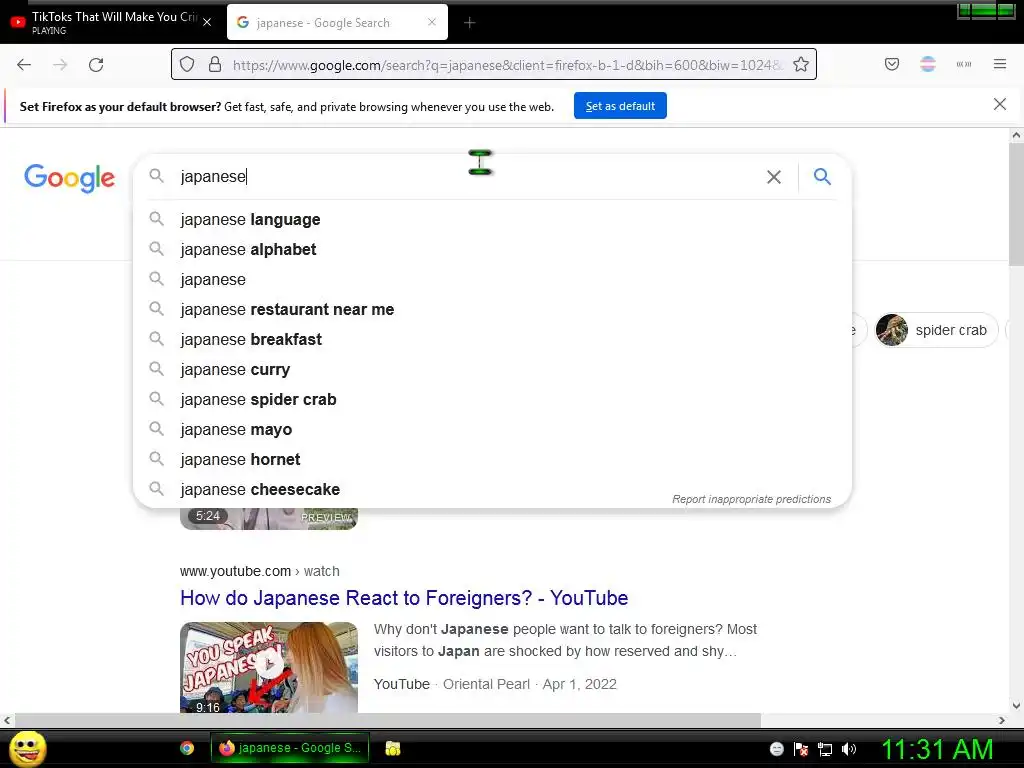The image size is (1024, 768).
Task: Click the round tray icon left of flag
Action: 776,749
